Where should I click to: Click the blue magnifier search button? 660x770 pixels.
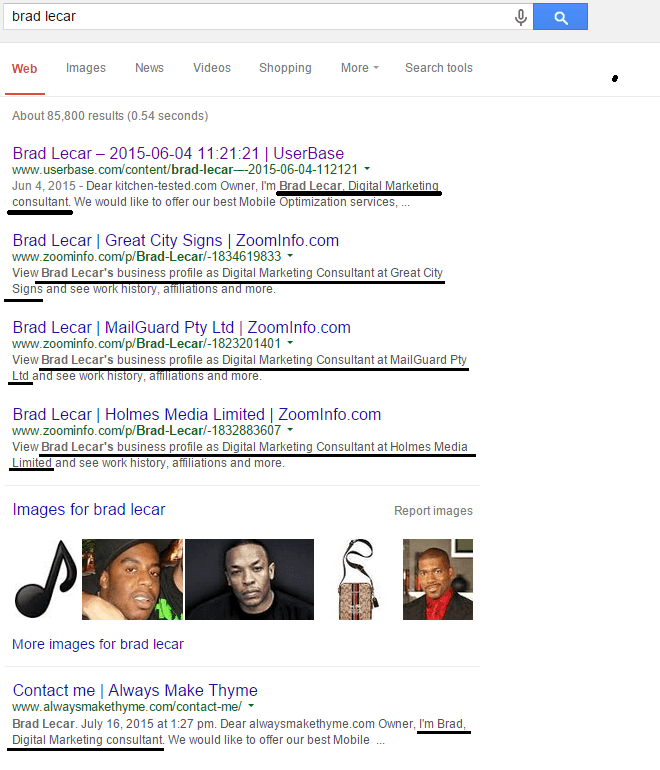point(560,16)
